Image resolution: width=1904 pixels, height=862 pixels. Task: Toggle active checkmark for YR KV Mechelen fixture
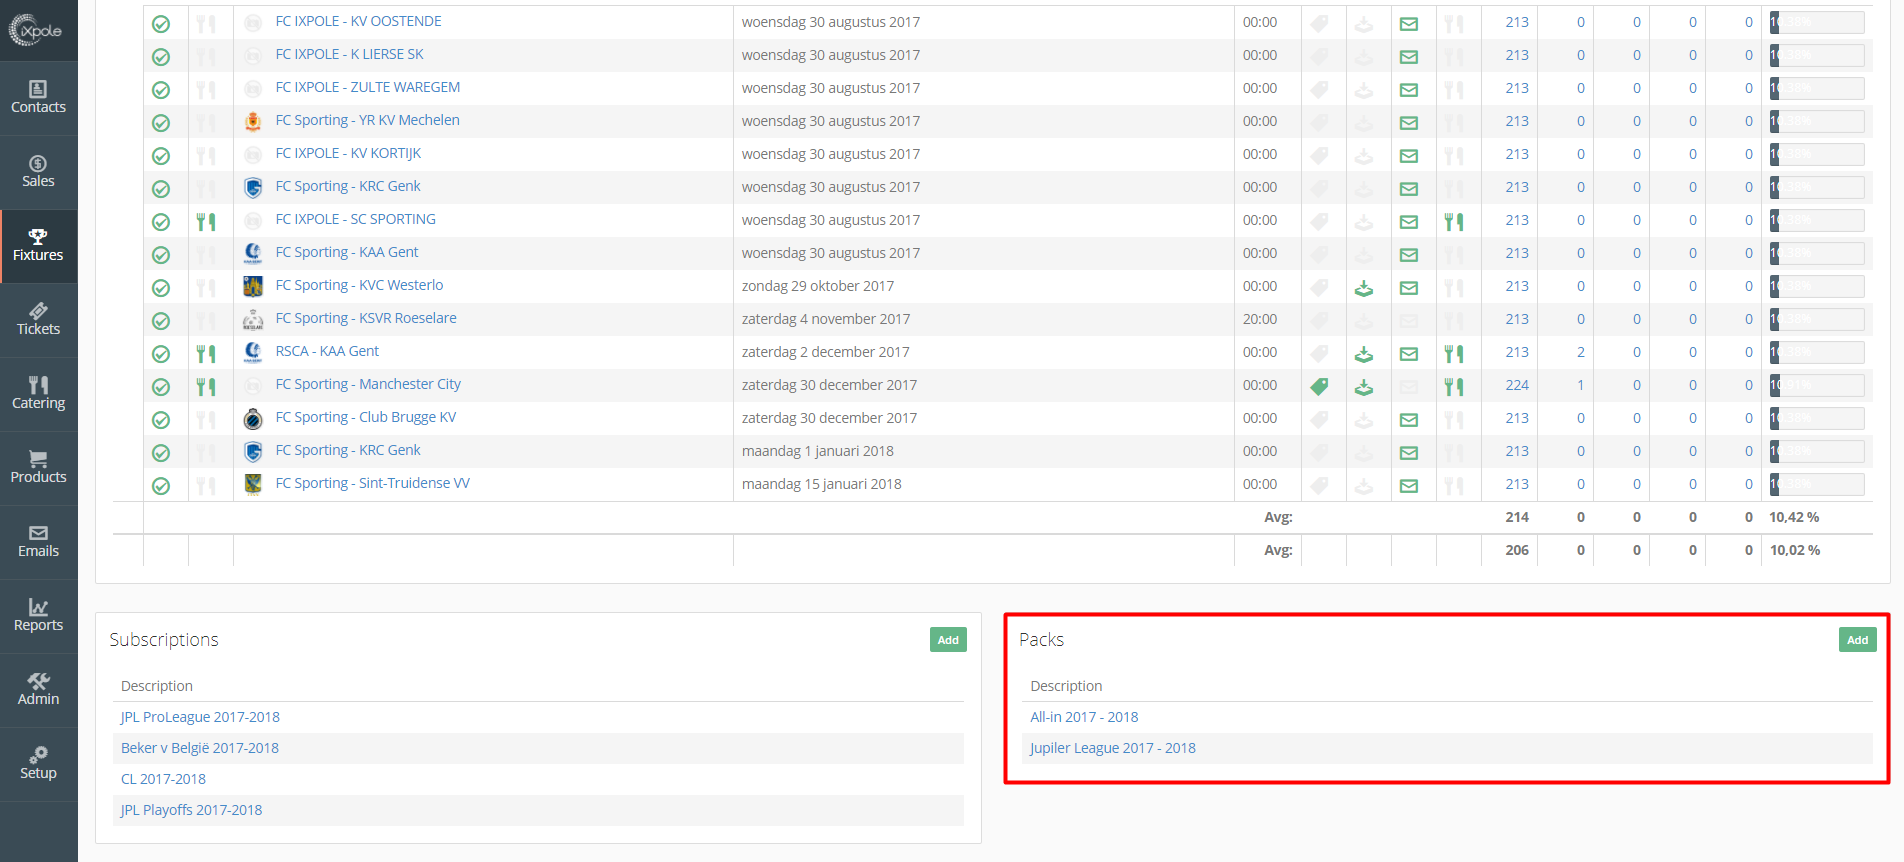pos(161,123)
